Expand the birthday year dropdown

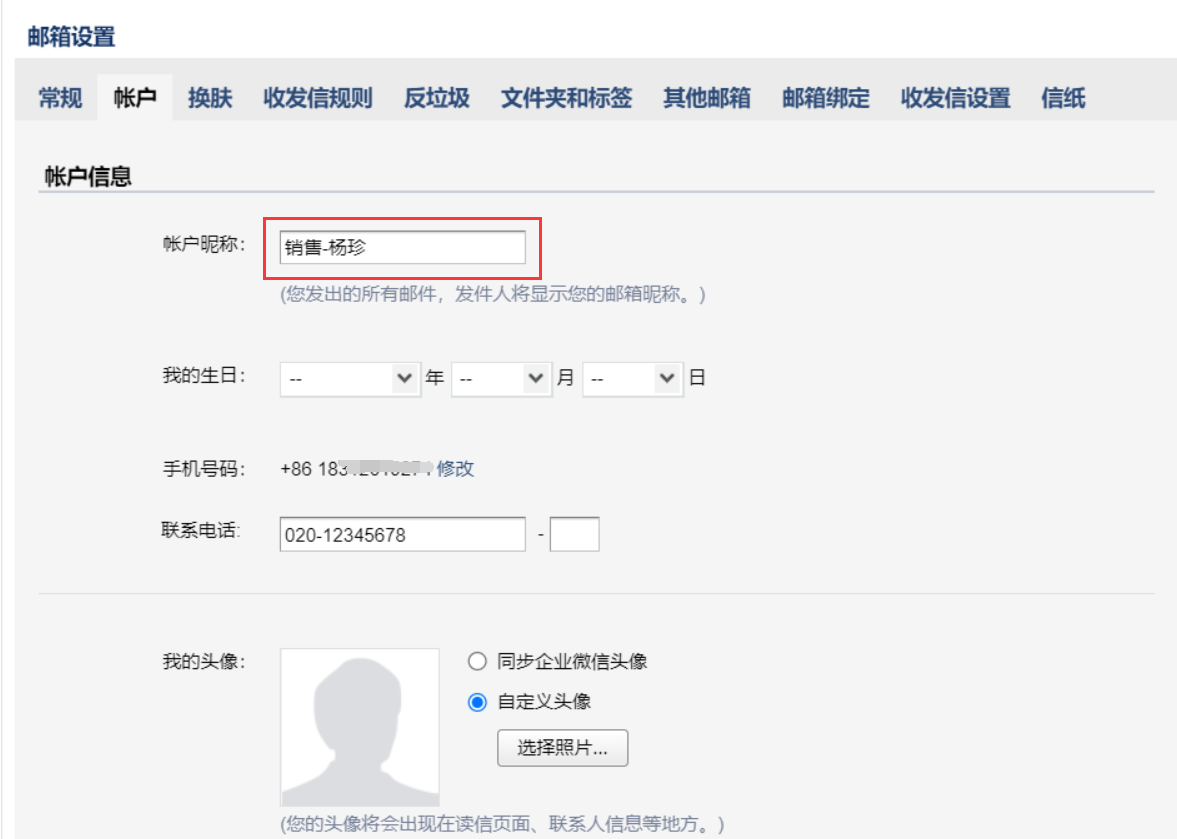pyautogui.click(x=349, y=379)
